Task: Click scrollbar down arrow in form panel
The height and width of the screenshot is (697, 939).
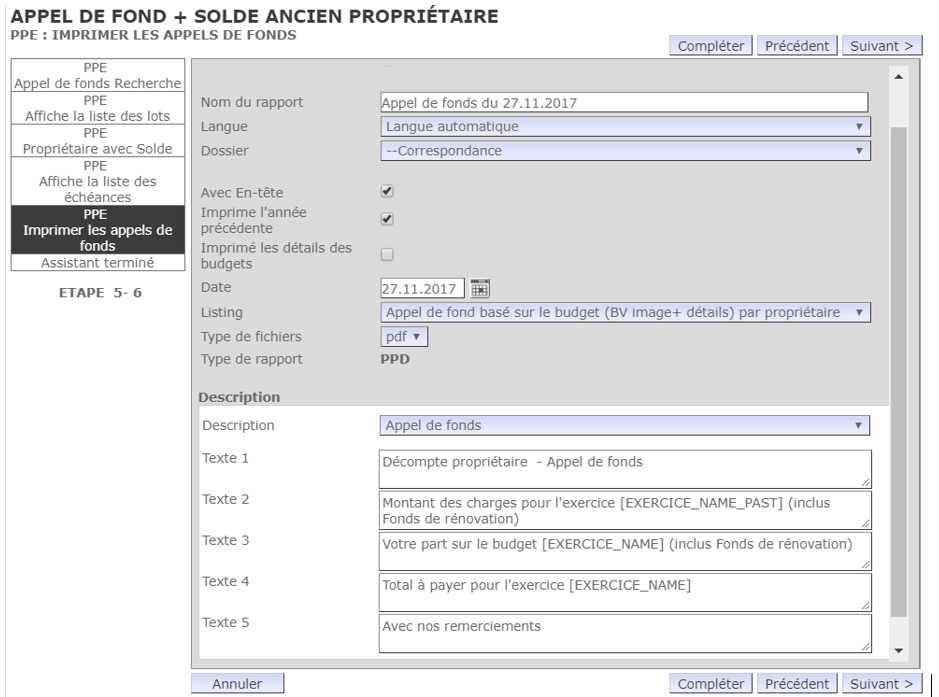Action: 897,651
